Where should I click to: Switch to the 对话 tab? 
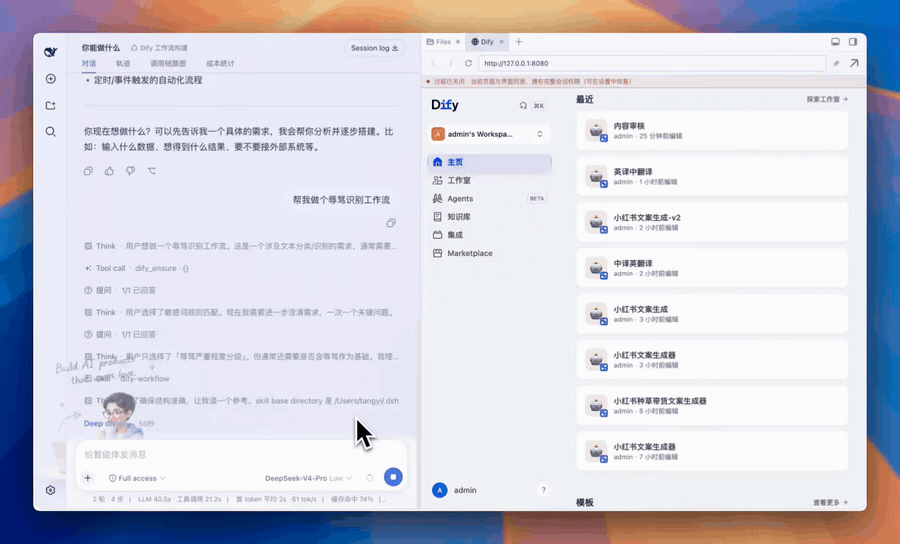88,64
